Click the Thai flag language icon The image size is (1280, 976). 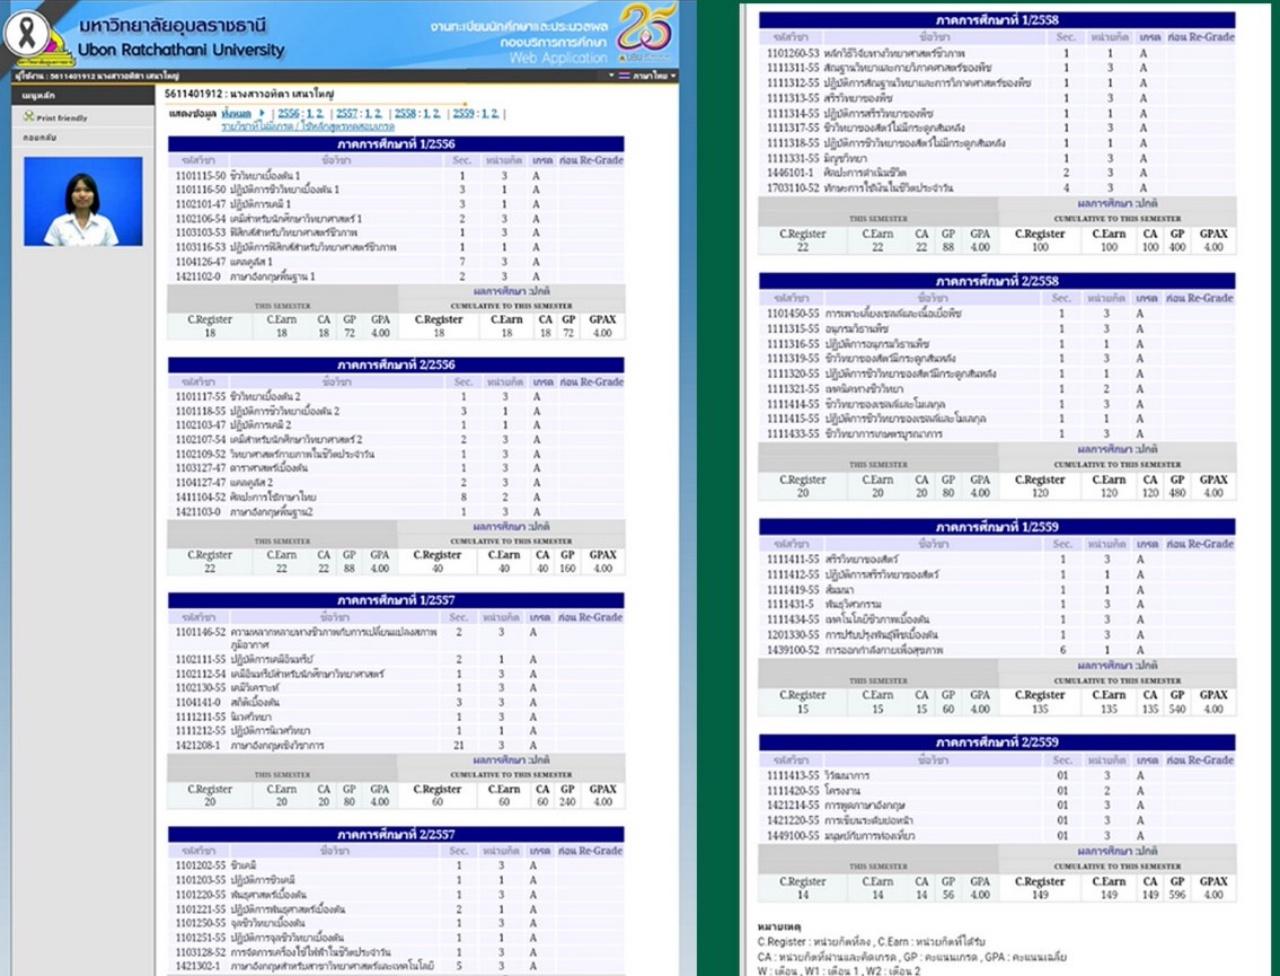(x=624, y=76)
